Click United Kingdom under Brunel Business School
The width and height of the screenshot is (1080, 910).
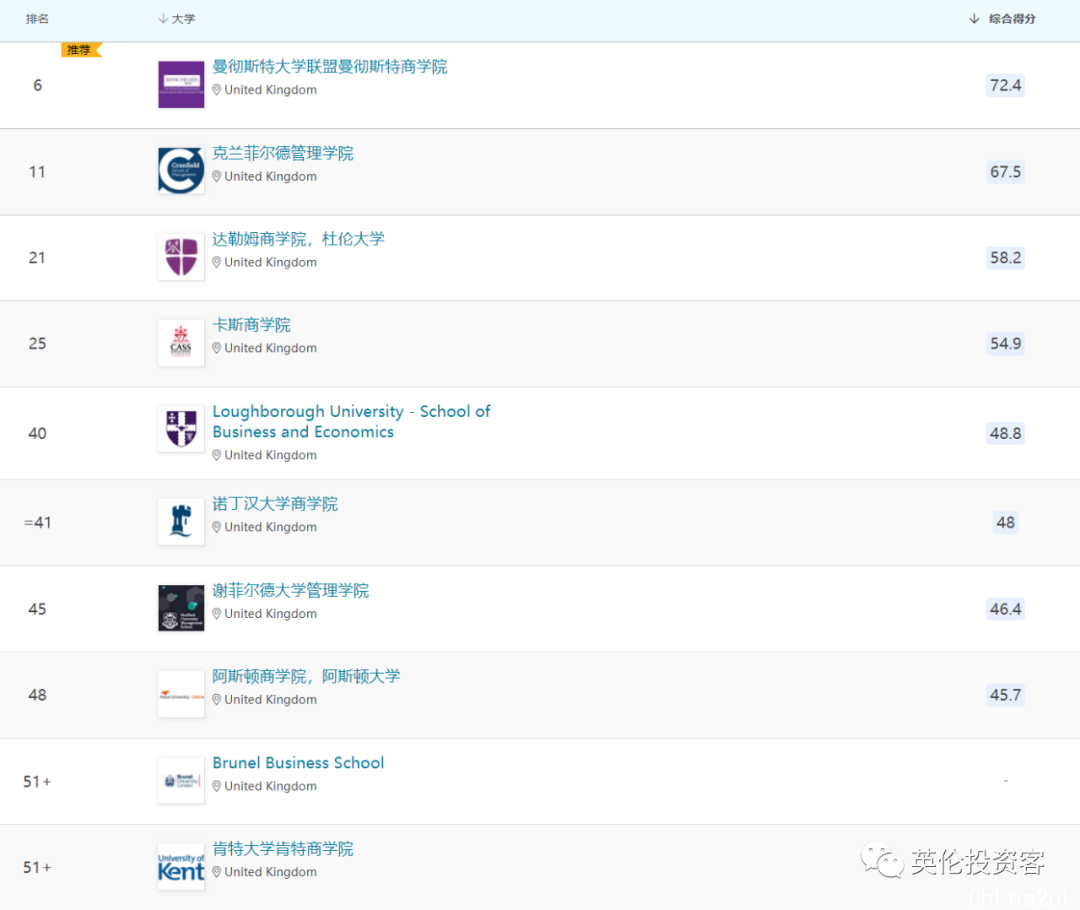coord(271,786)
